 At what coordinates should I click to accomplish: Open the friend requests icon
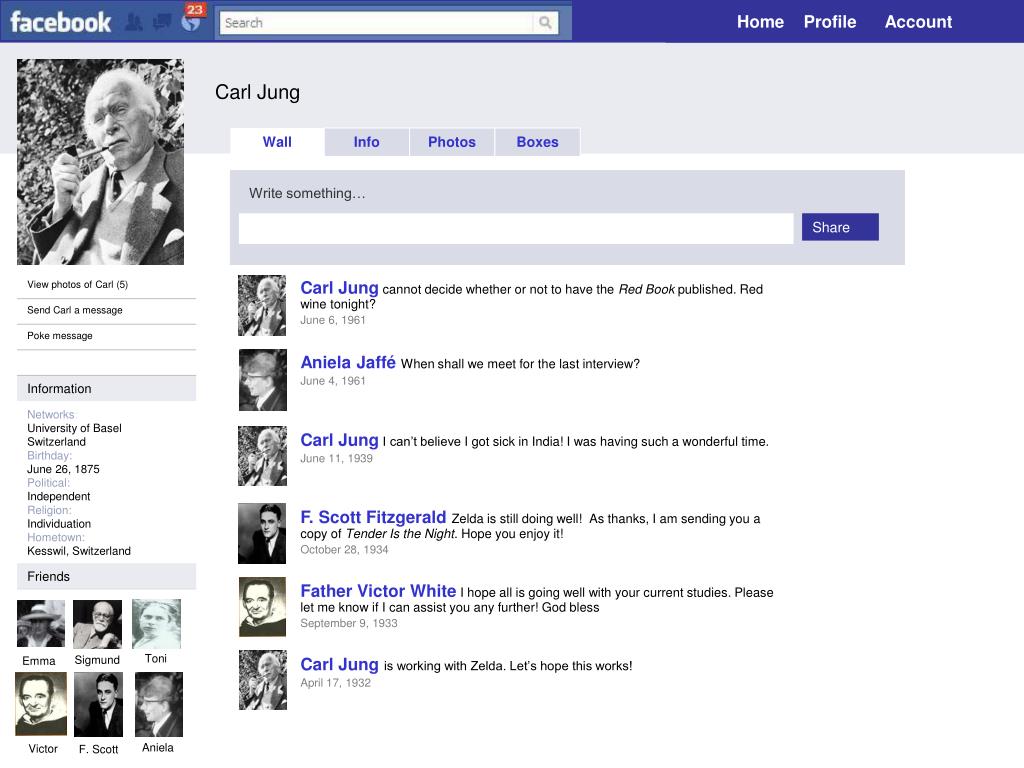tap(134, 24)
